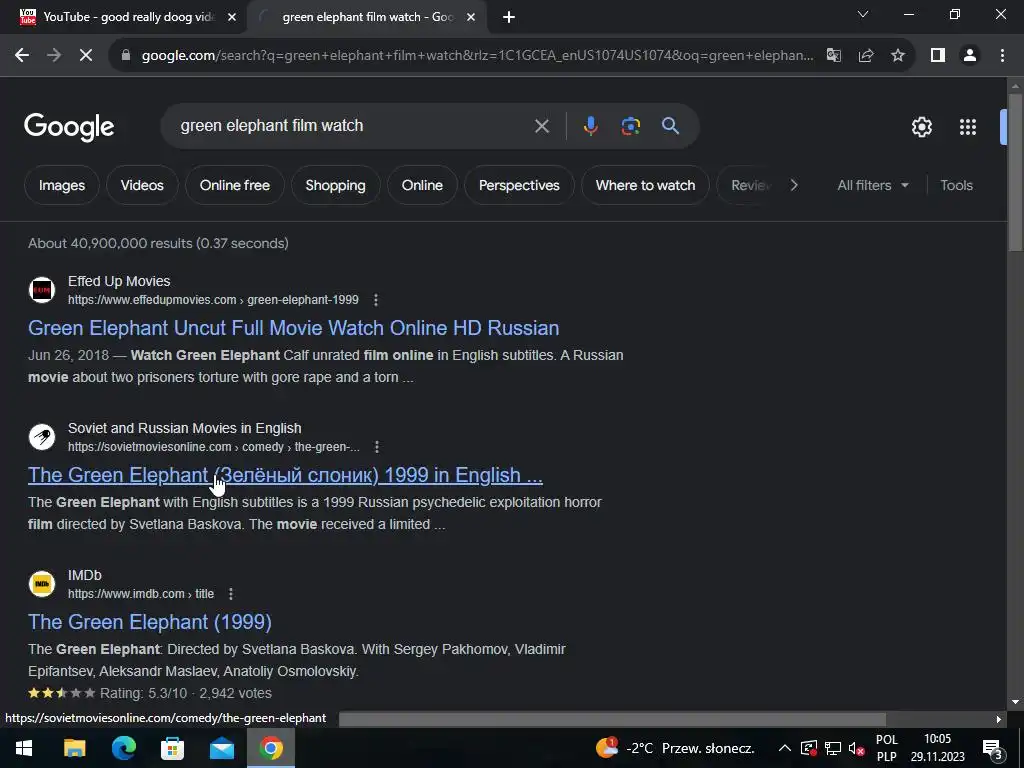1024x768 pixels.
Task: Click the forward navigation arrow
Action: (54, 56)
